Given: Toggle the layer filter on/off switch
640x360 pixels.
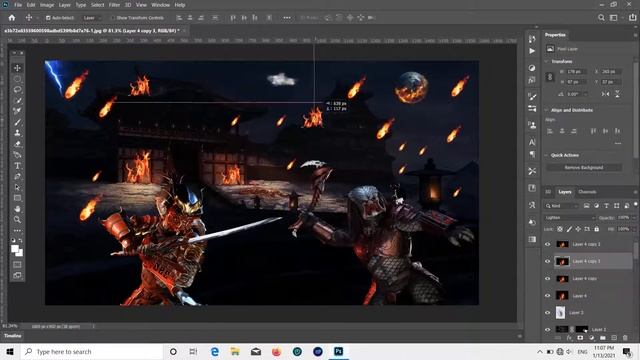Looking at the screenshot, I should click(635, 204).
